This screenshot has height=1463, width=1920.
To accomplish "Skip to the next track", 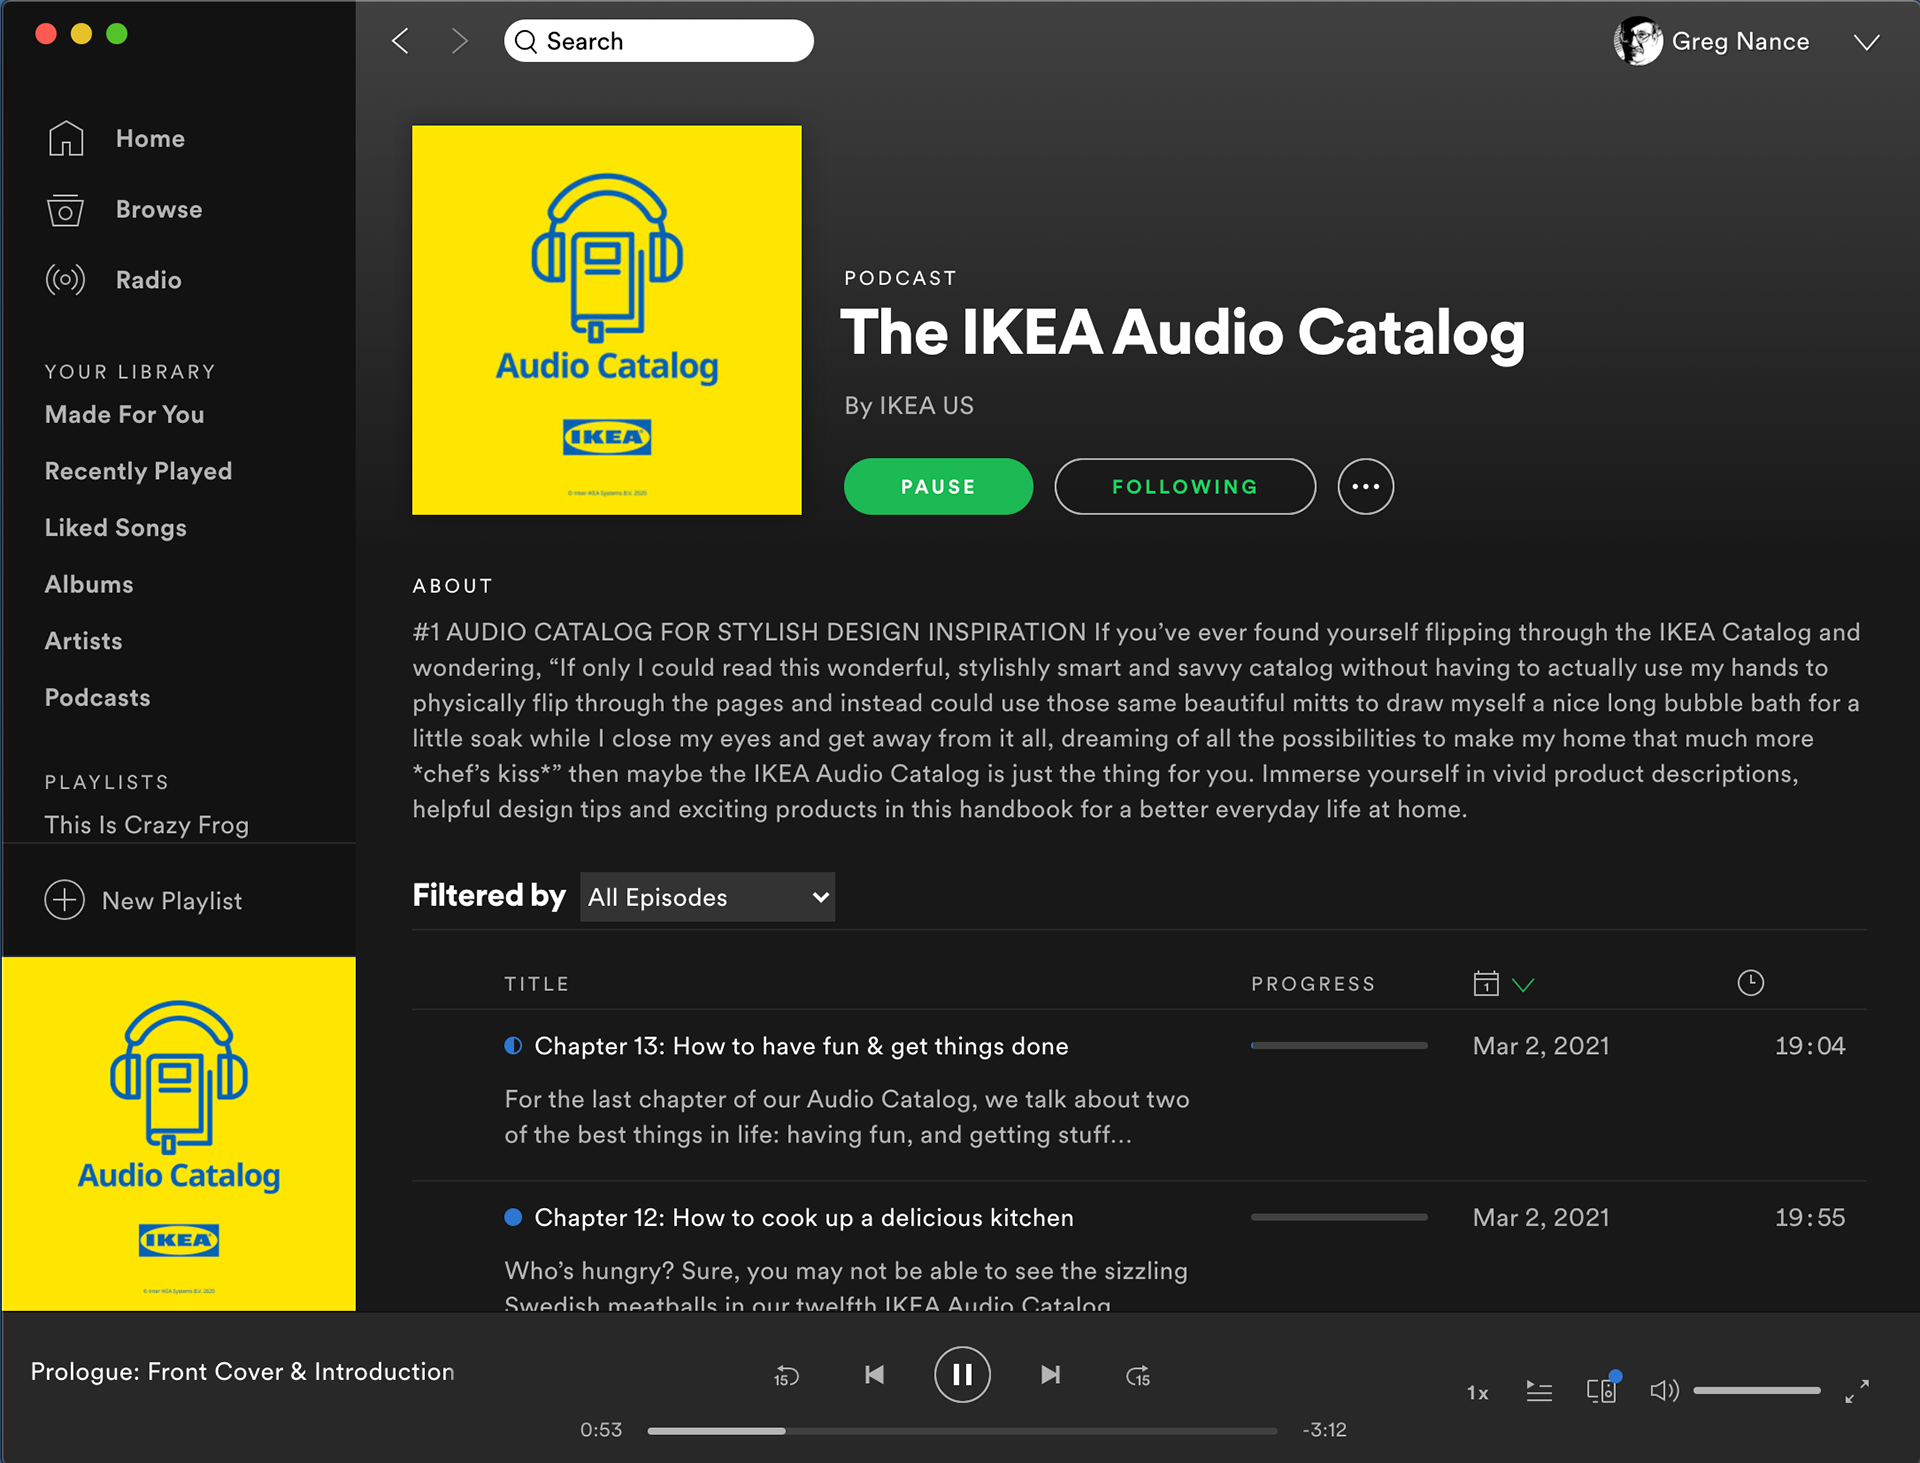I will point(1050,1375).
